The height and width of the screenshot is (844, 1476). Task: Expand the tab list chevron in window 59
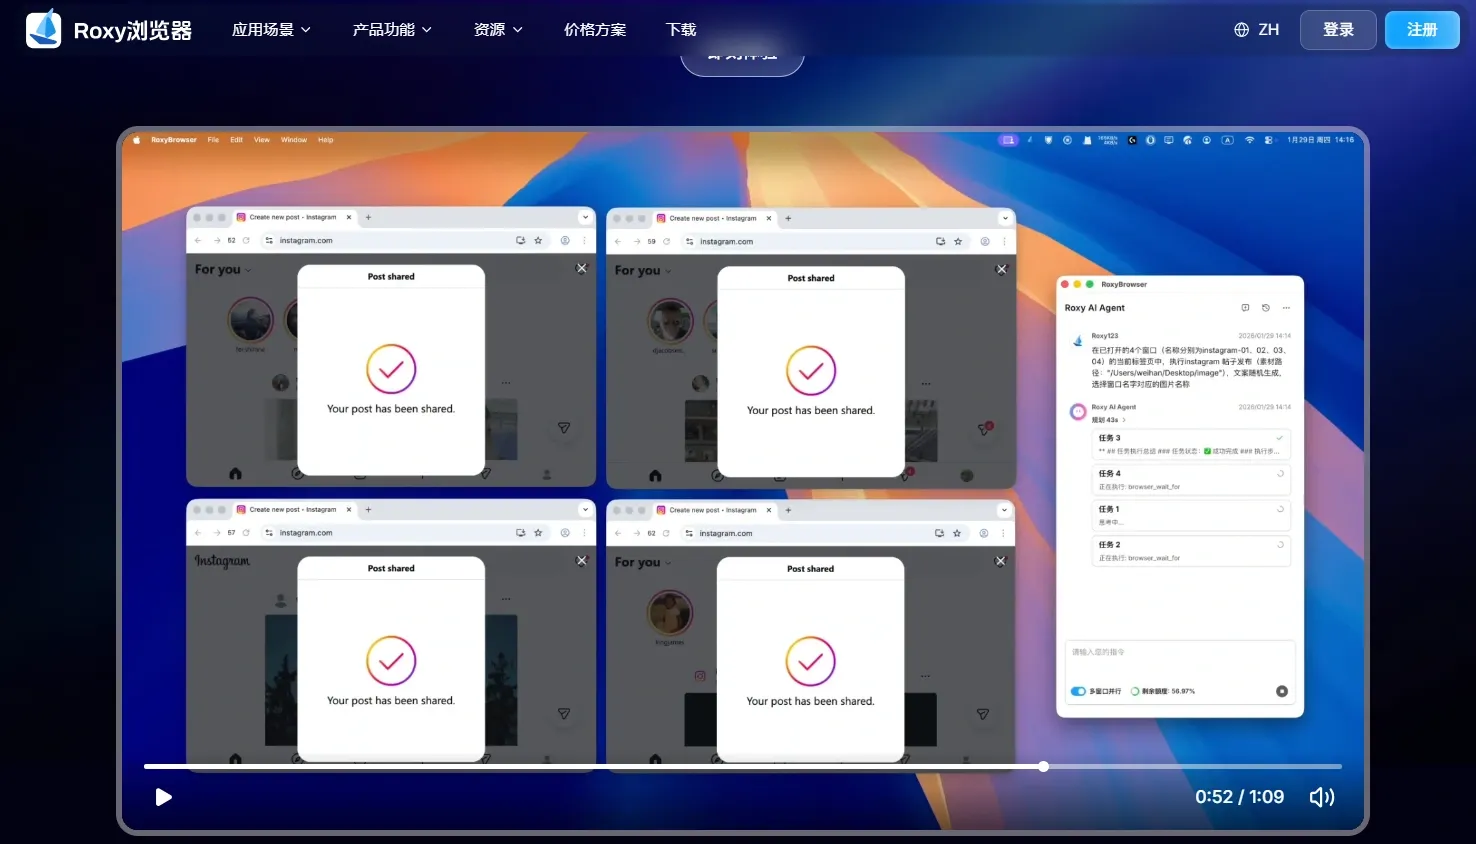tap(1005, 218)
